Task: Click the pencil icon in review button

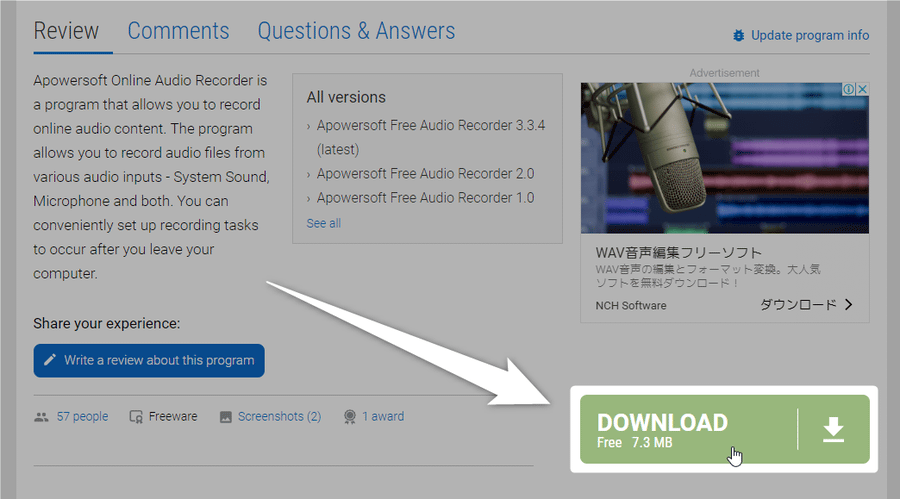Action: 50,360
